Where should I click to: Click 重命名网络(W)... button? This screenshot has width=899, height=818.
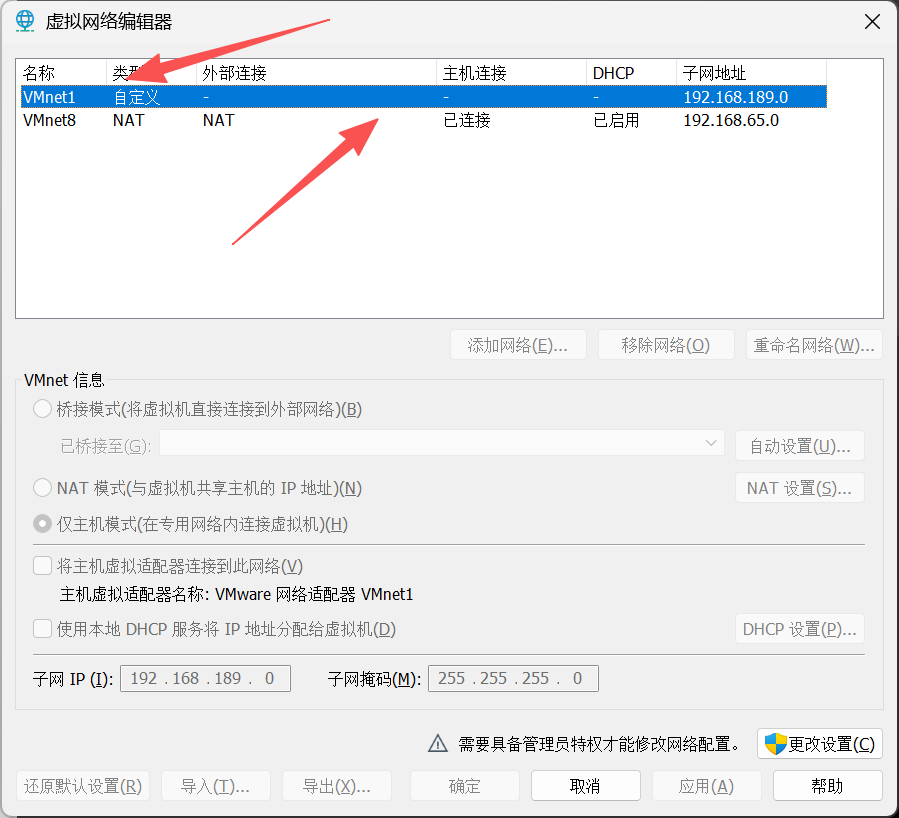pos(814,345)
